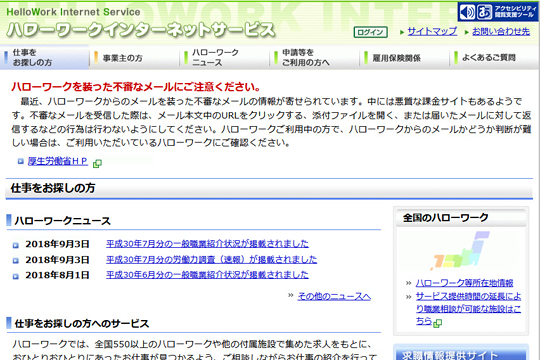The width and height of the screenshot is (540, 360).
Task: Select the よくあるご質問 navigation tab
Action: [494, 58]
